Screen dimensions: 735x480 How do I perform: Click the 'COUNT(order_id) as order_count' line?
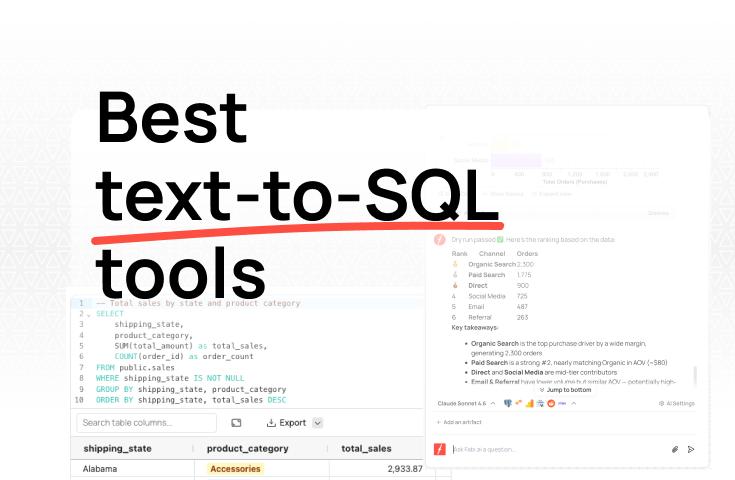coord(184,357)
